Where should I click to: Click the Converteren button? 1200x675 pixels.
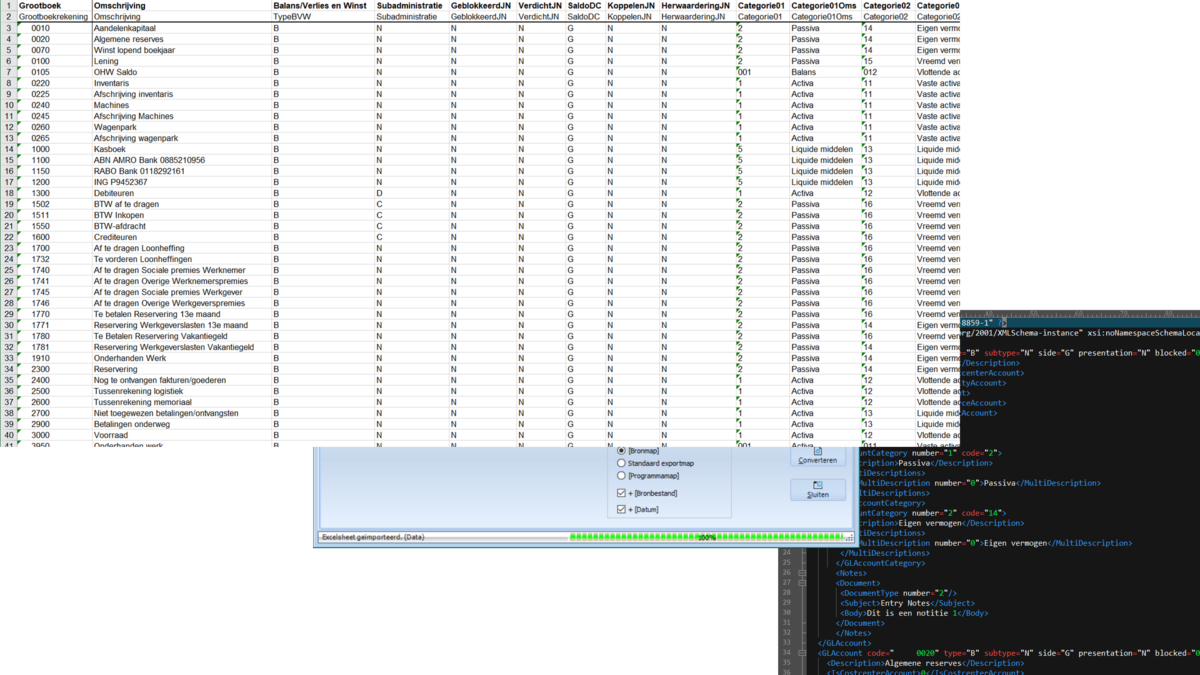pyautogui.click(x=817, y=460)
